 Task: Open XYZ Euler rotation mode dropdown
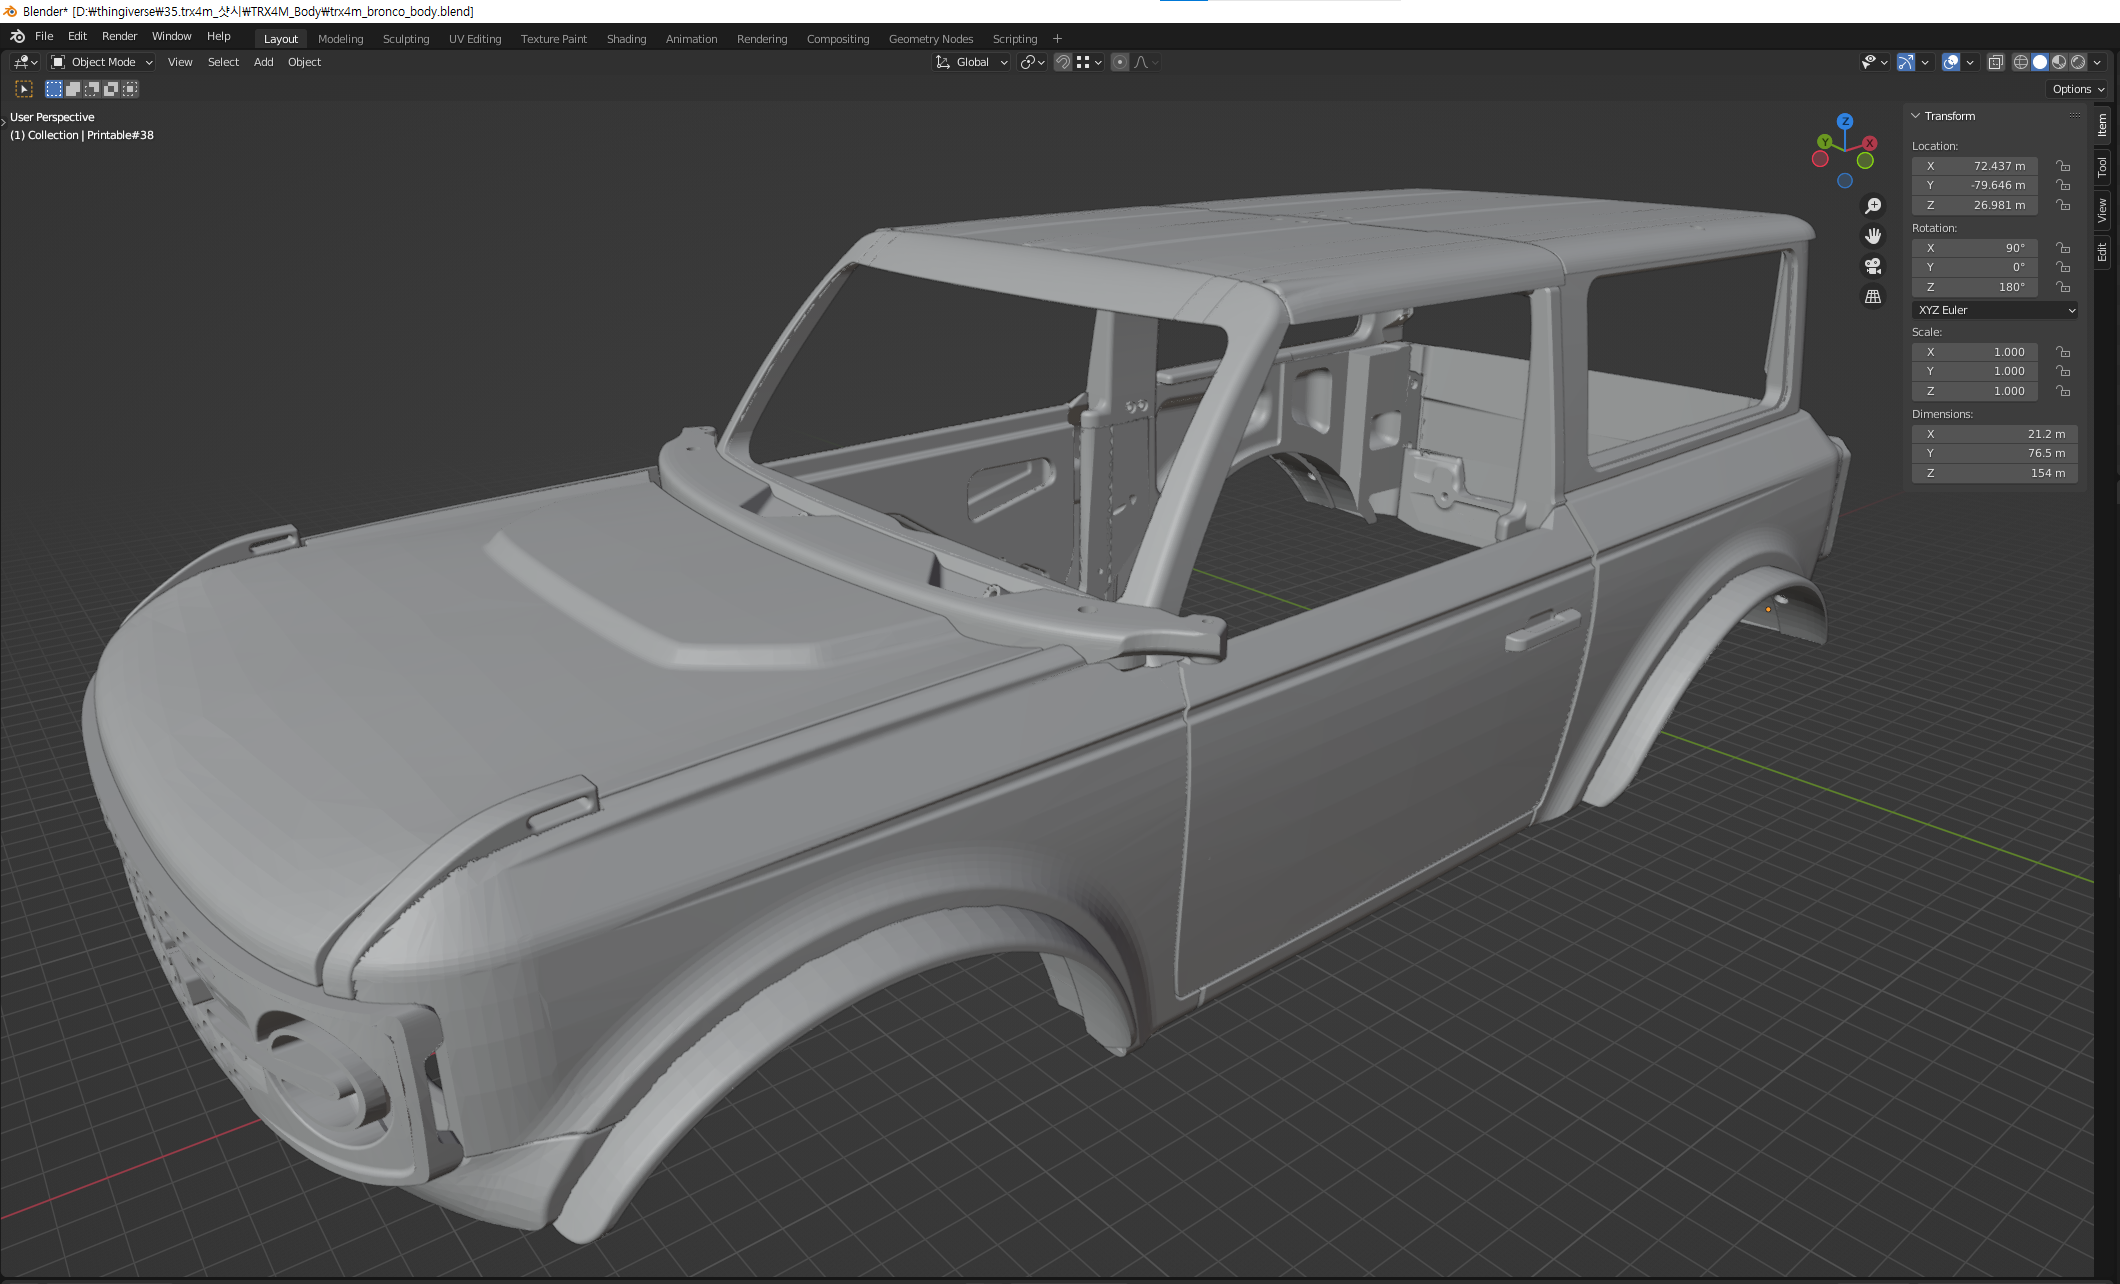point(1995,310)
